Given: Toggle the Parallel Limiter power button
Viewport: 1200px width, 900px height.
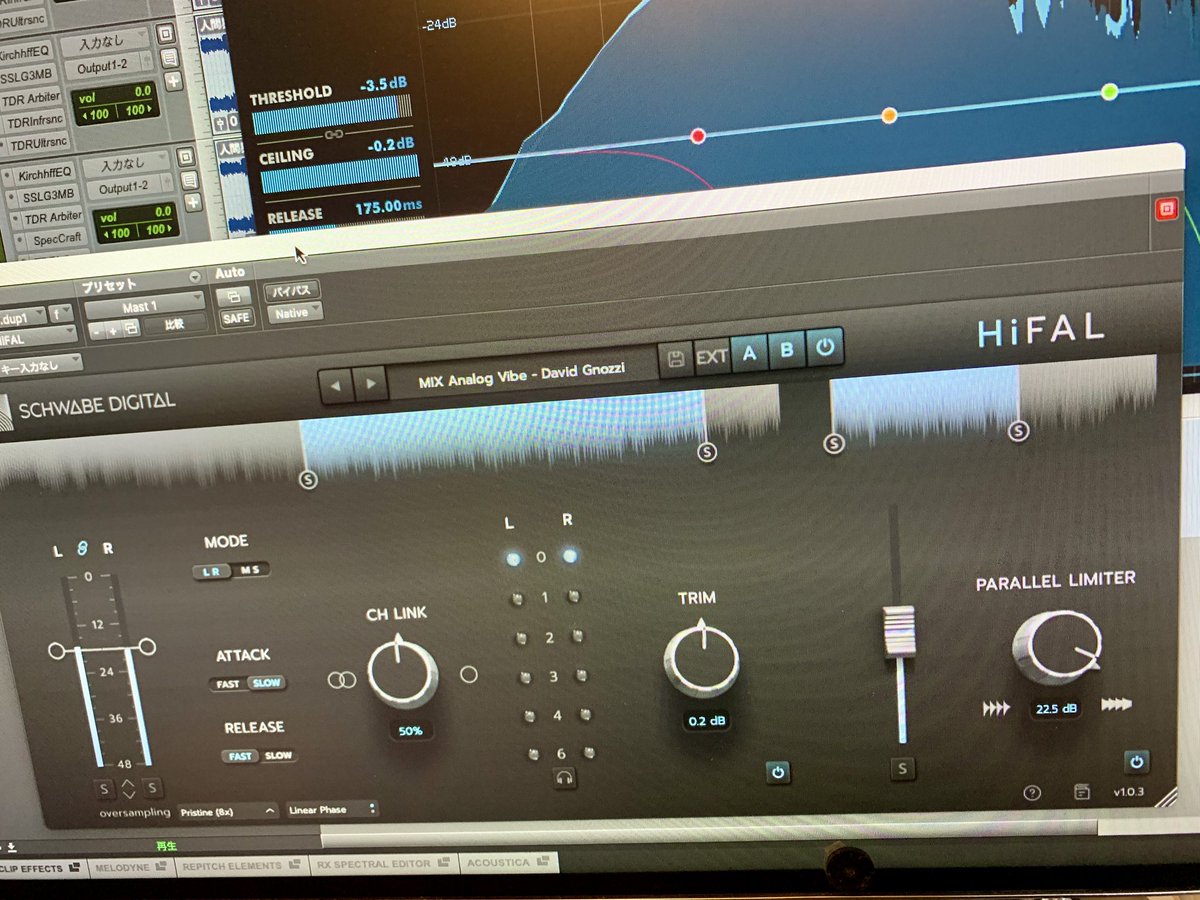Looking at the screenshot, I should point(1135,762).
